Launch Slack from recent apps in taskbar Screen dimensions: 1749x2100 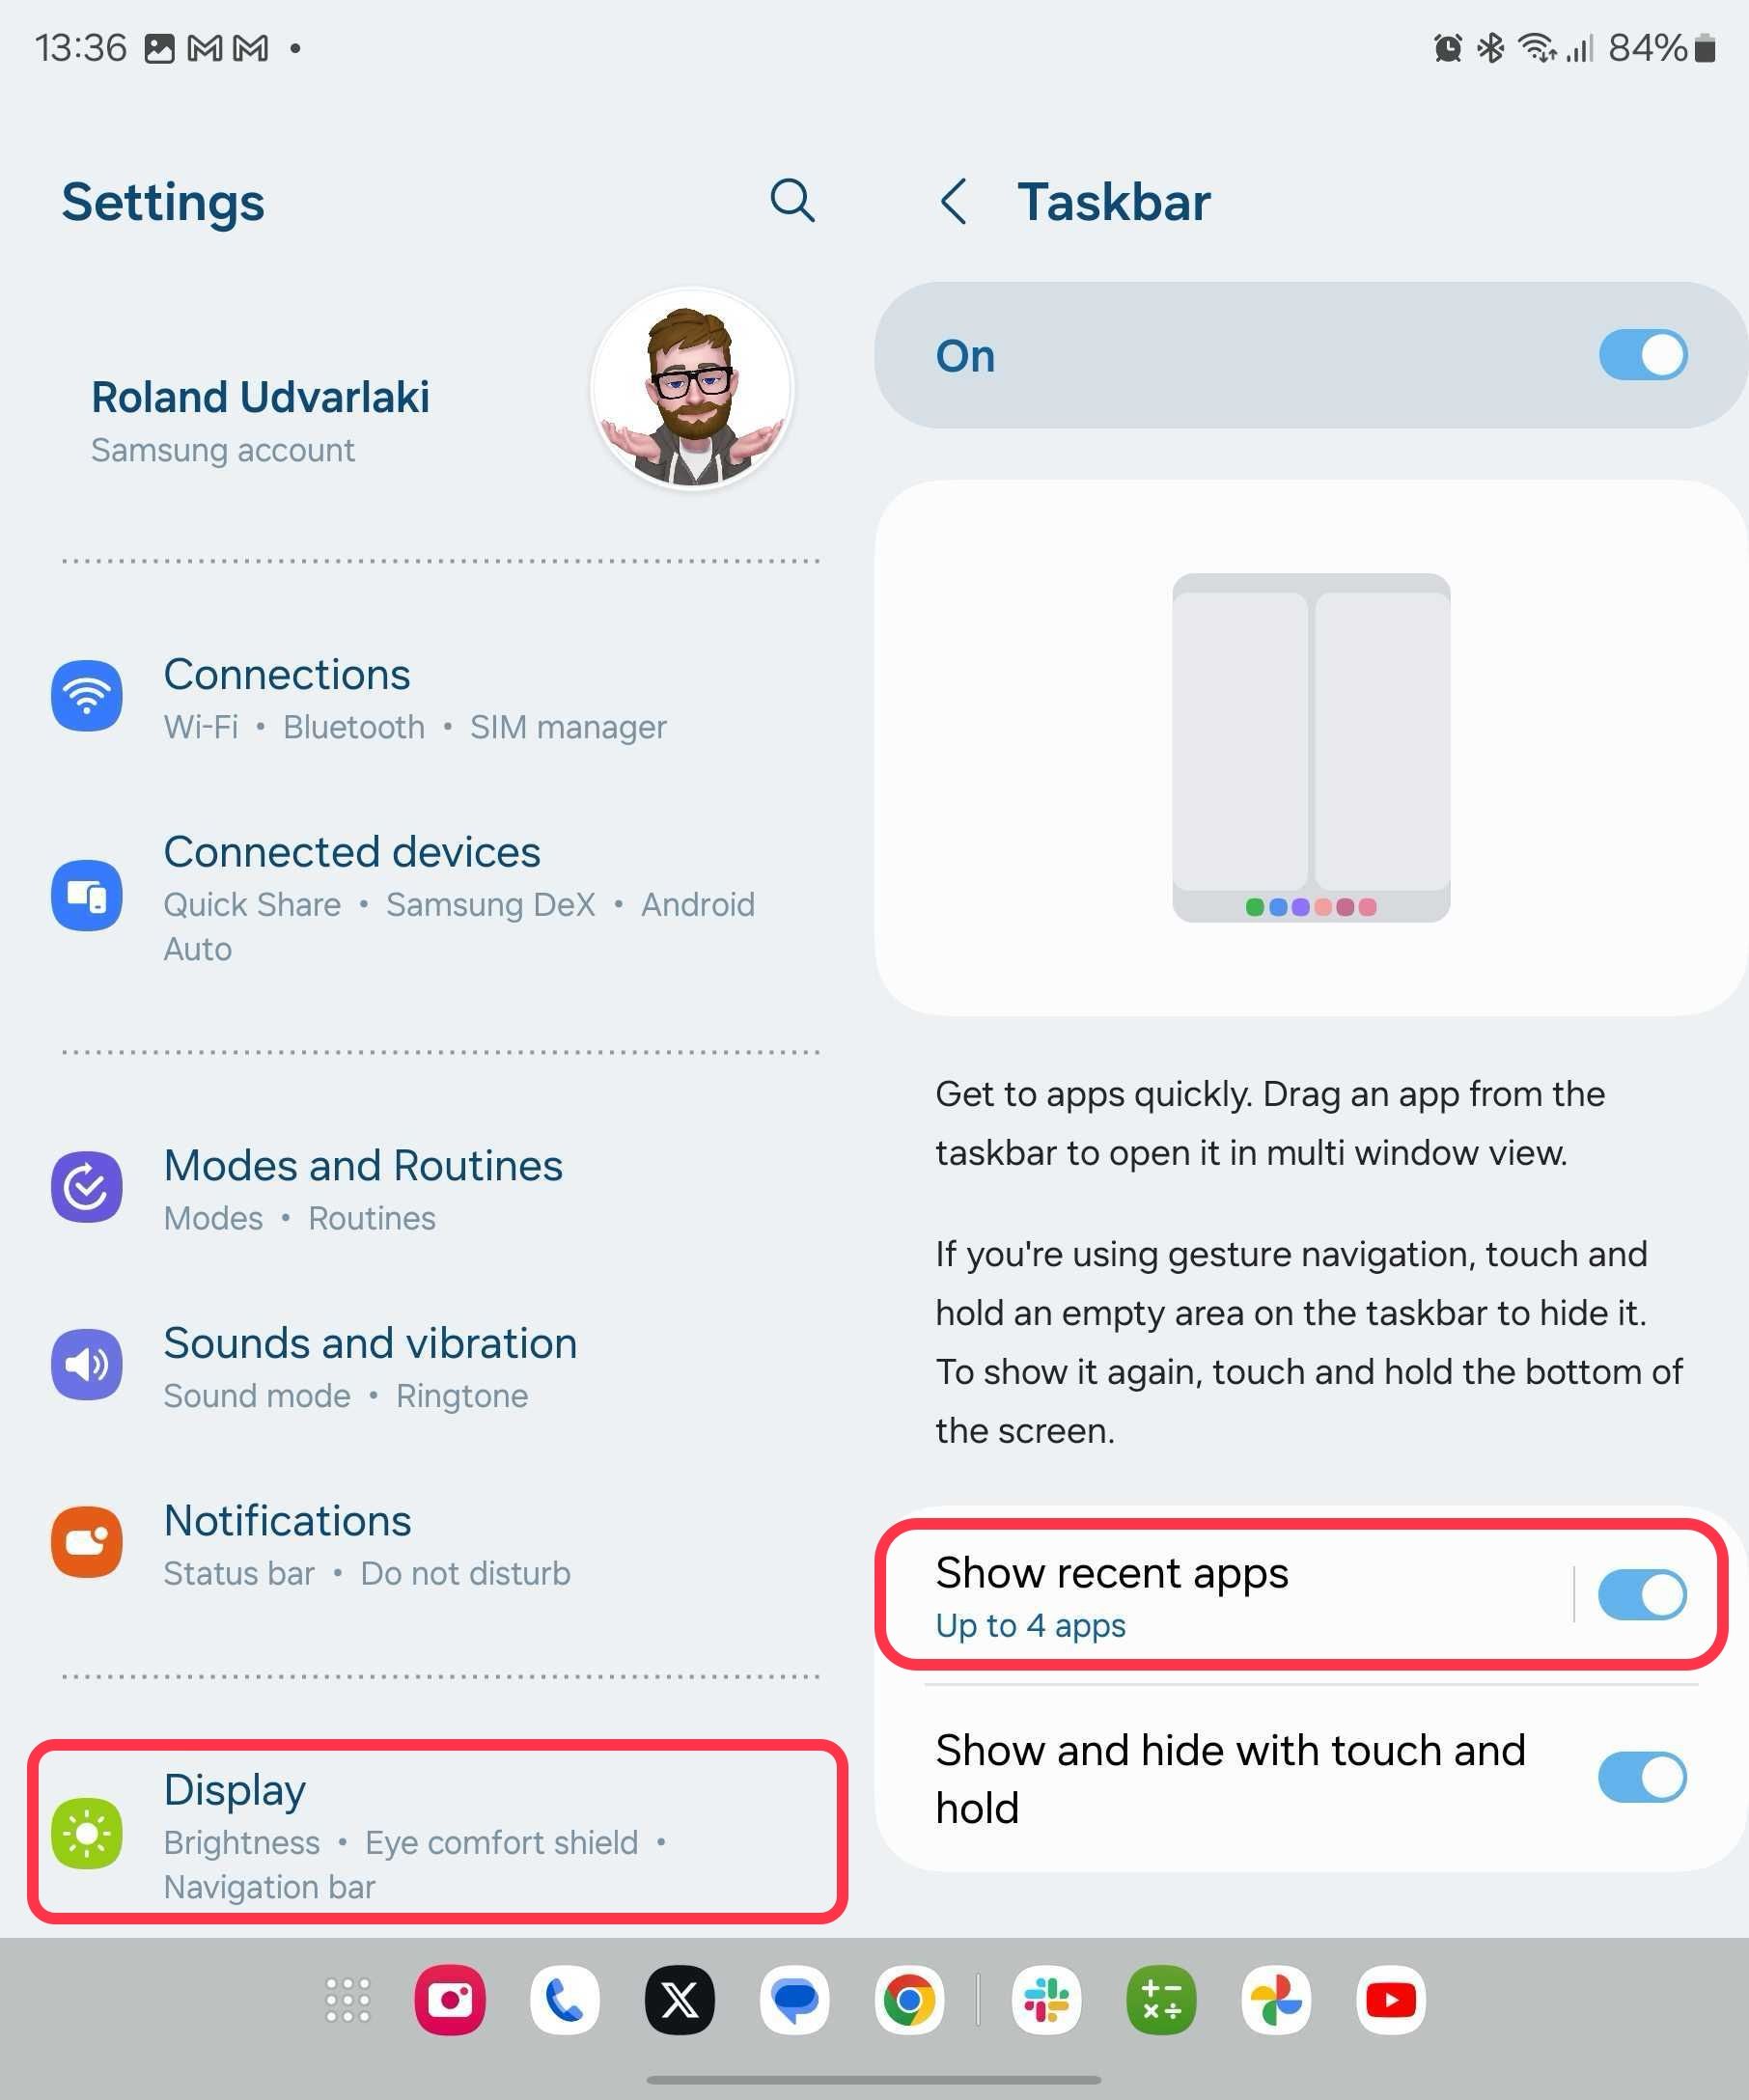1047,2000
